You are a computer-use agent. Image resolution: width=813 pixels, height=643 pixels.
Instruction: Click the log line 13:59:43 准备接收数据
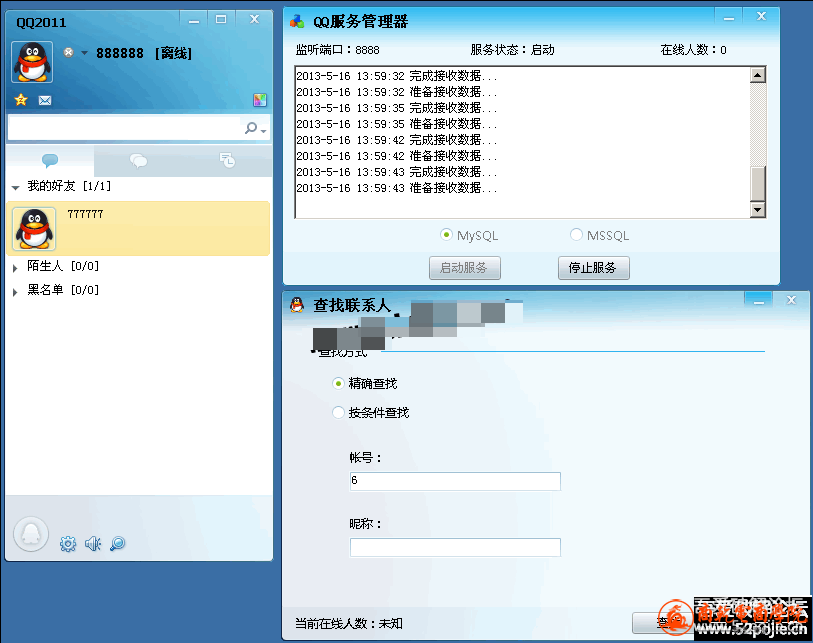coord(397,188)
